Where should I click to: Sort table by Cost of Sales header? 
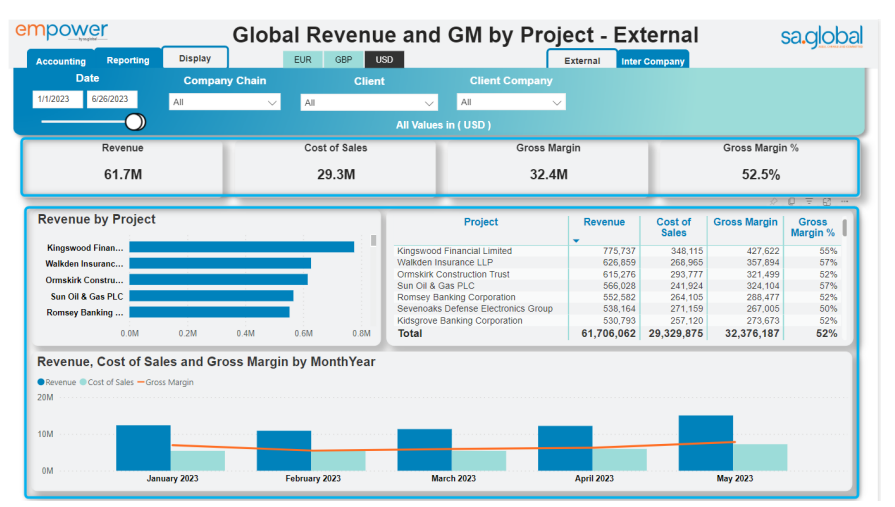point(674,227)
